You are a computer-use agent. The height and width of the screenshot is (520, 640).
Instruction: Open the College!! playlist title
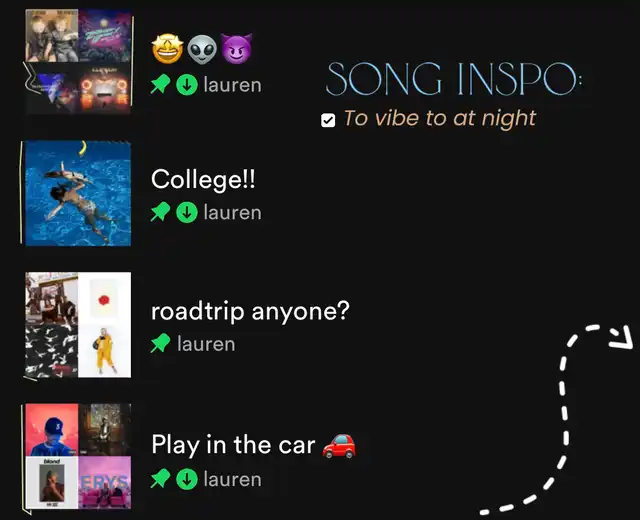(203, 179)
